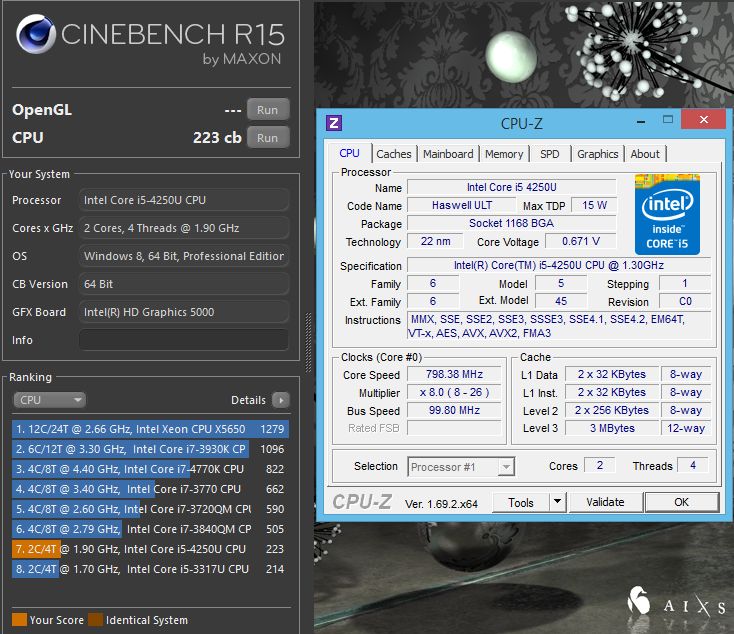Open the Processor #1 selection dropdown
The height and width of the screenshot is (634, 734).
pos(461,467)
